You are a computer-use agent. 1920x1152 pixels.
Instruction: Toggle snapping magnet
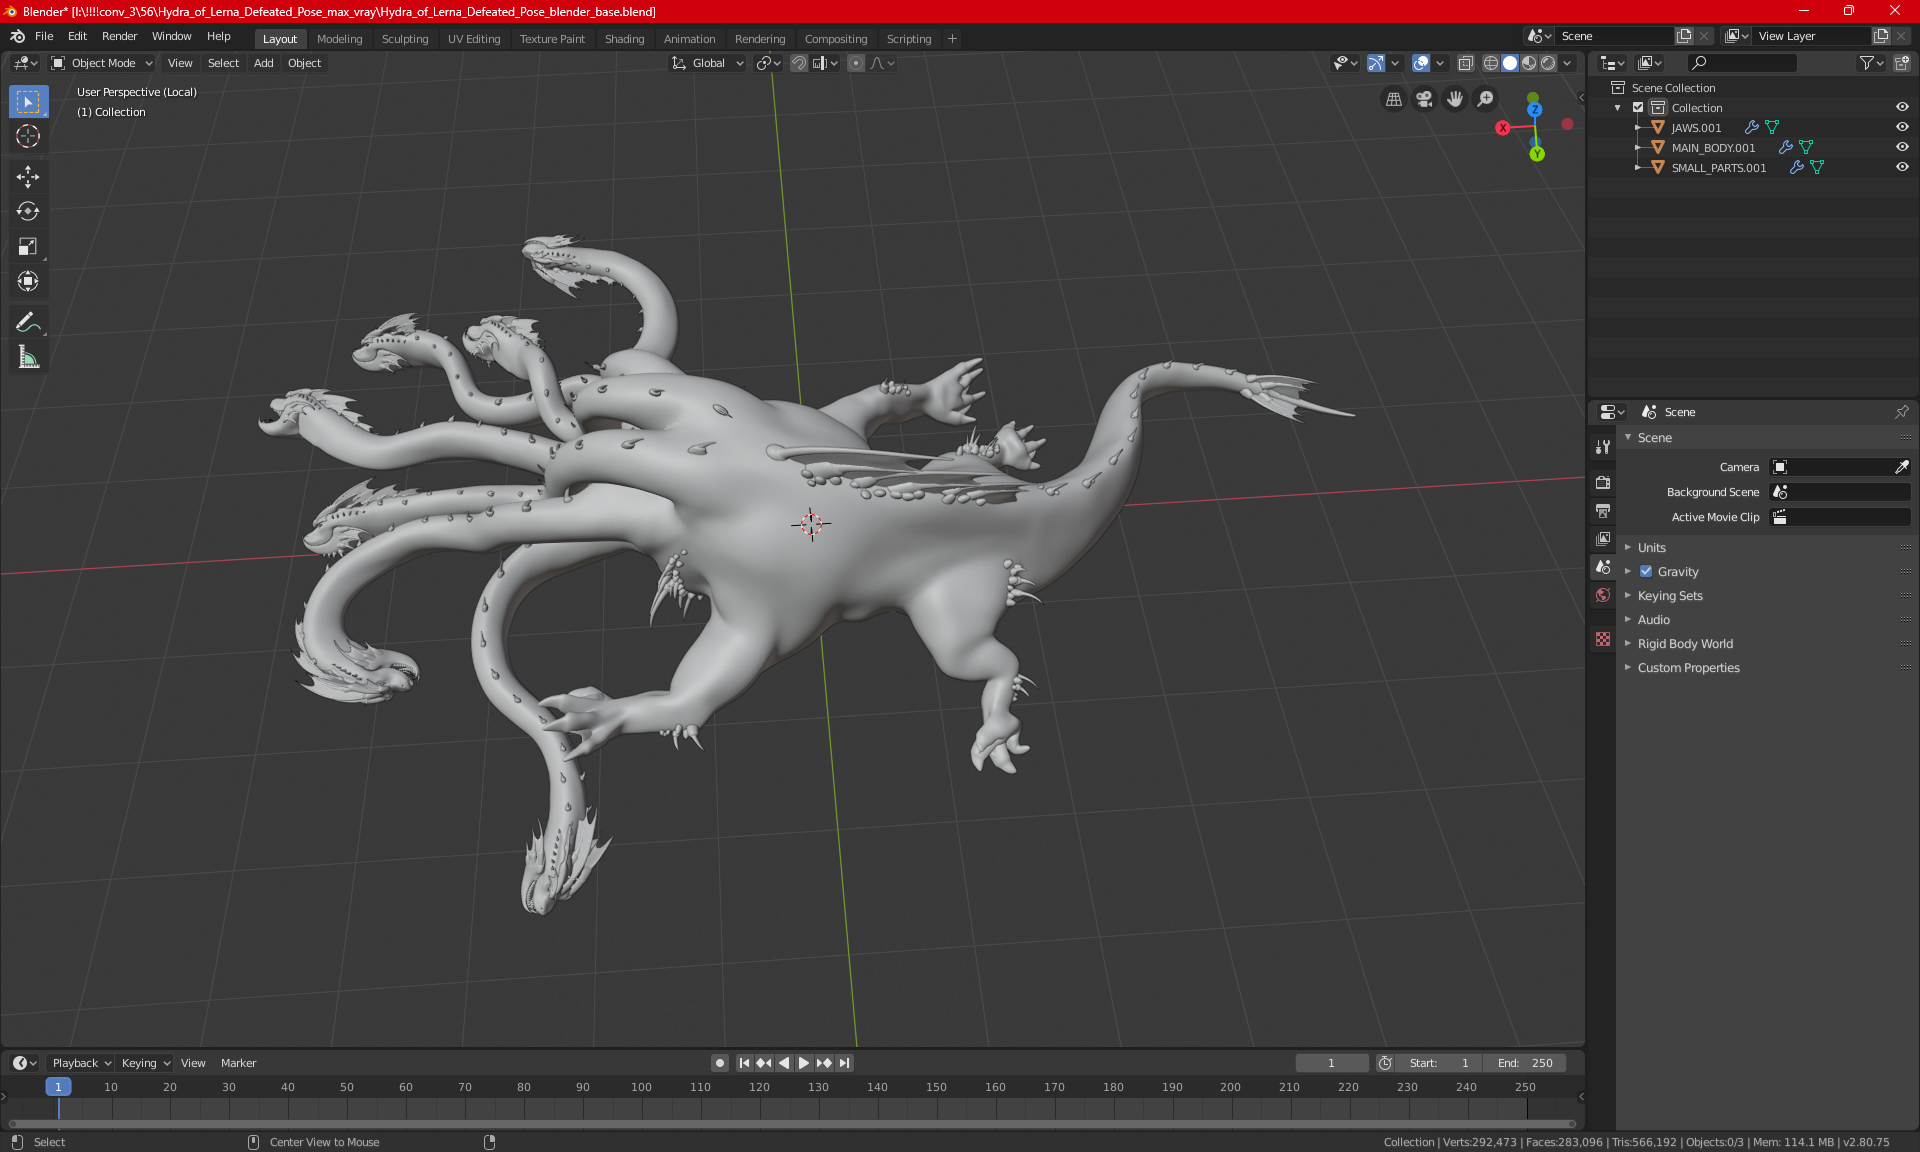799,63
